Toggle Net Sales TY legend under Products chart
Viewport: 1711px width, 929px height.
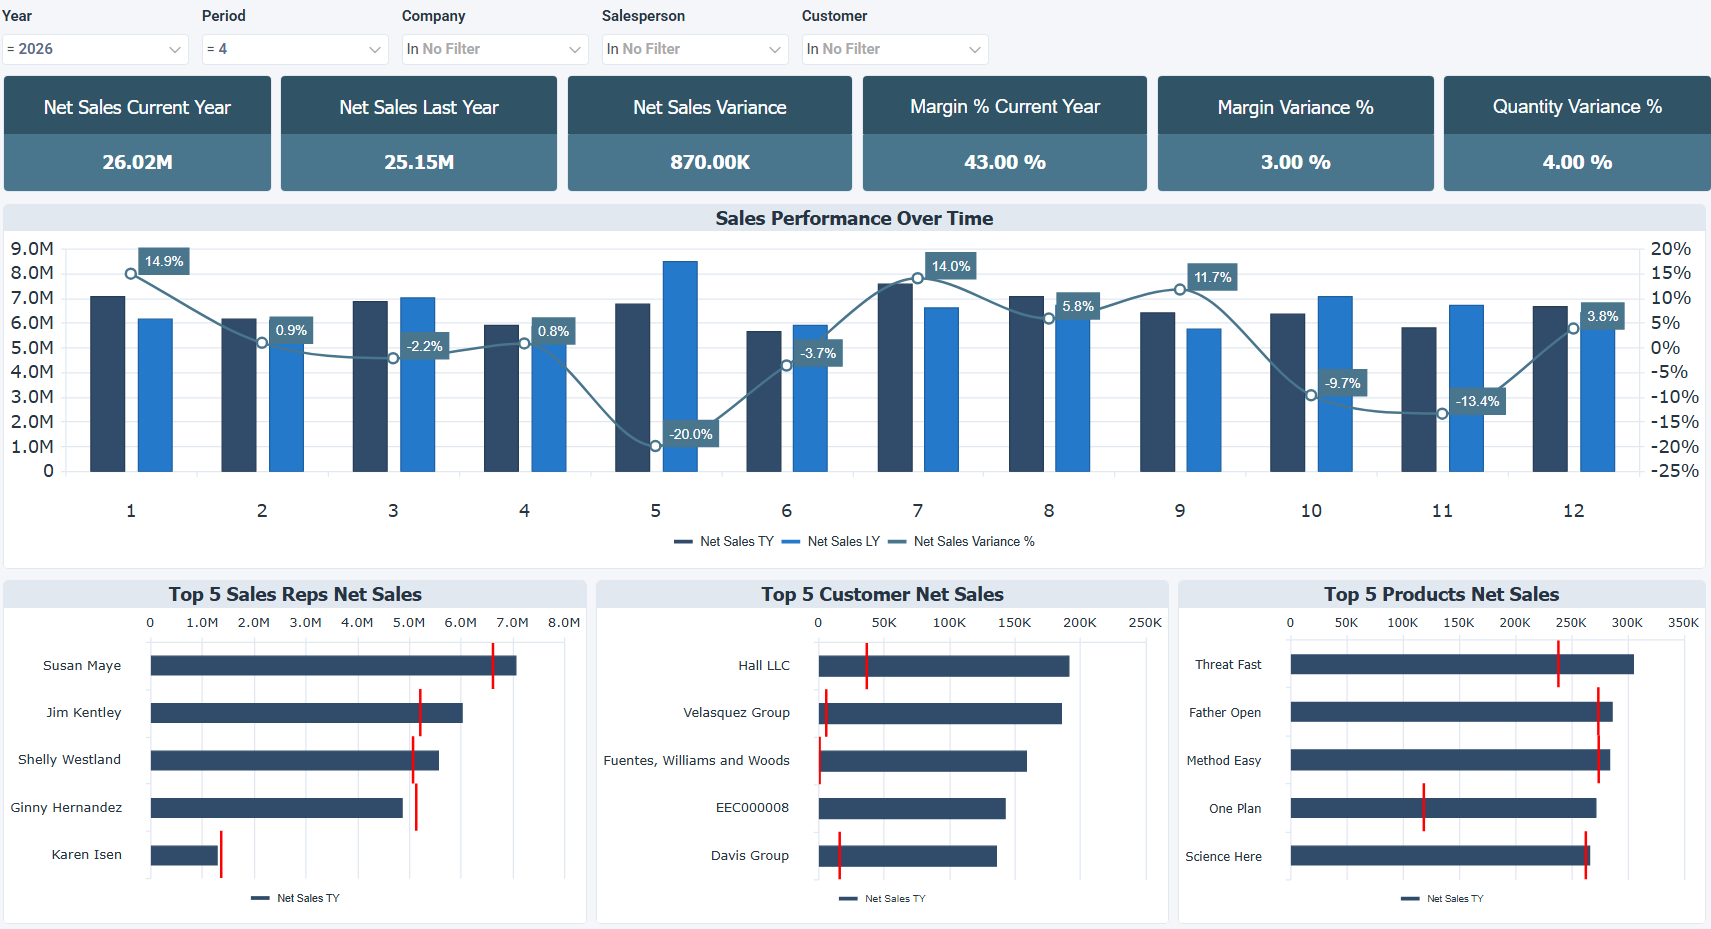pos(1442,898)
